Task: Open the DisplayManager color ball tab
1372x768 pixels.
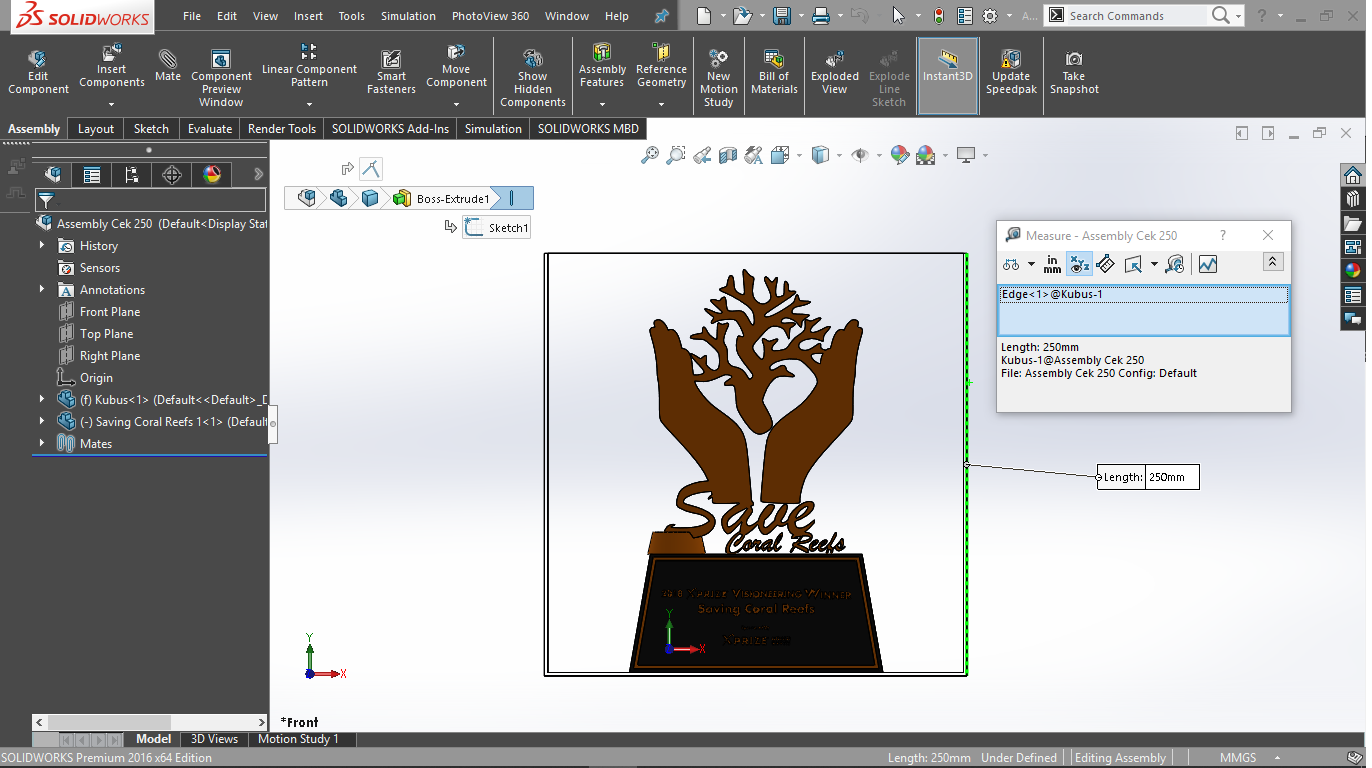Action: [212, 175]
